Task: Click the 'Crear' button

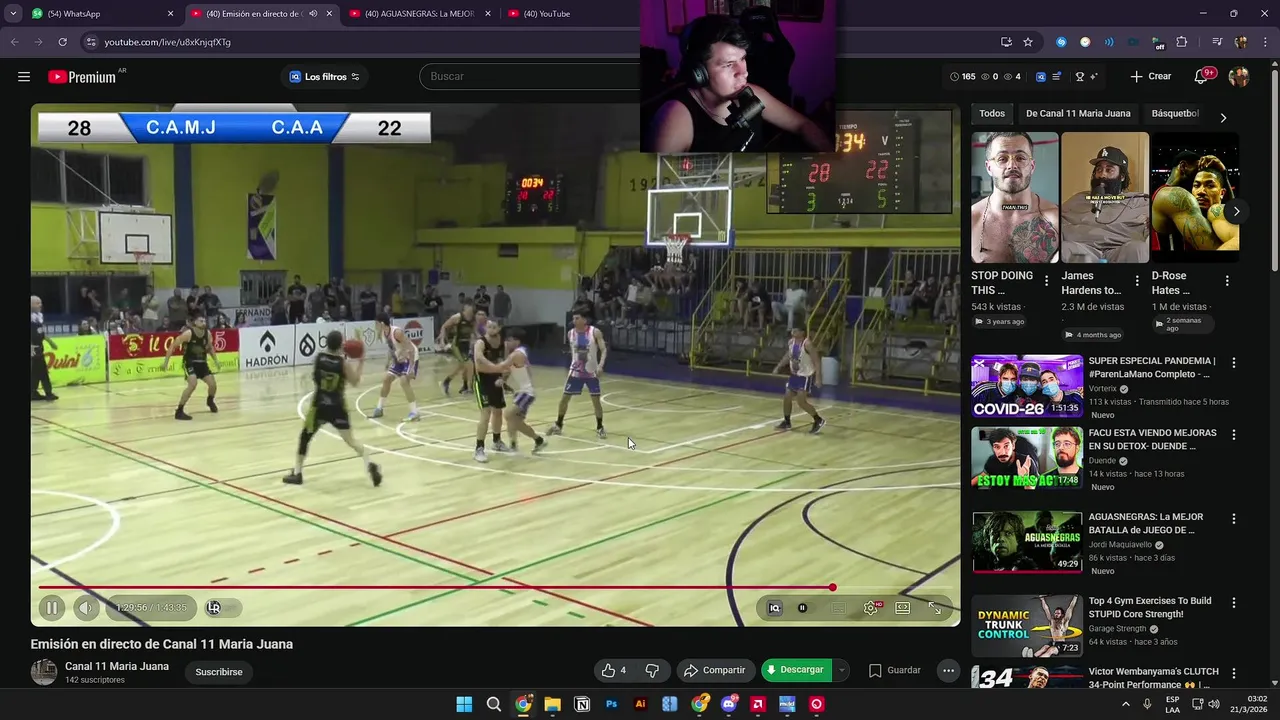Action: 1151,77
